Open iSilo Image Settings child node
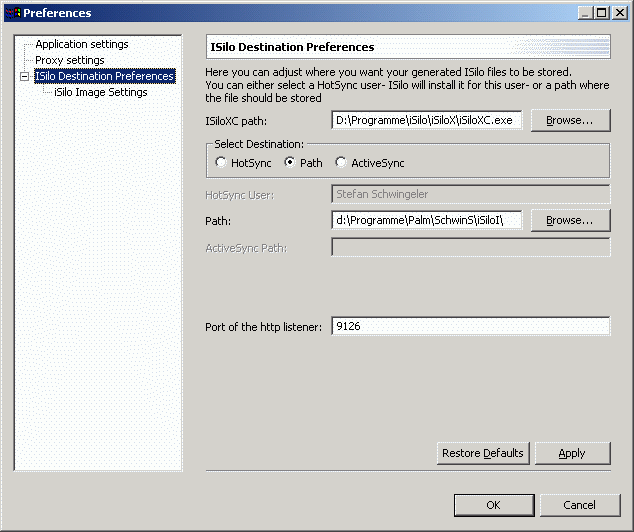This screenshot has width=634, height=532. pos(101,92)
